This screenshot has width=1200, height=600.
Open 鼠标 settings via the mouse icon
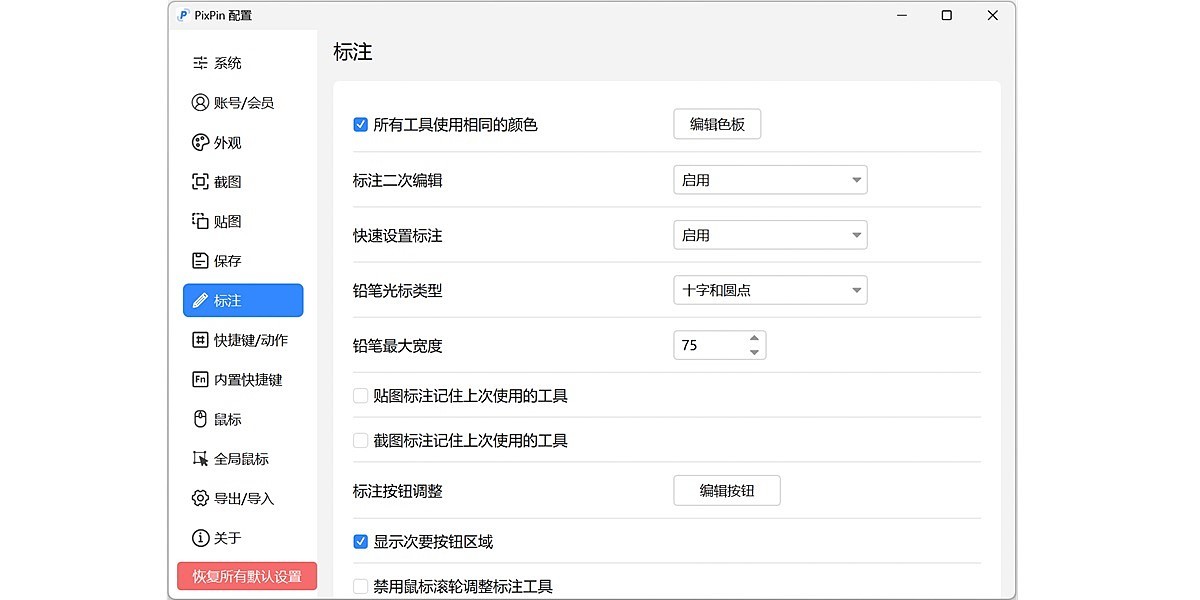pyautogui.click(x=200, y=419)
